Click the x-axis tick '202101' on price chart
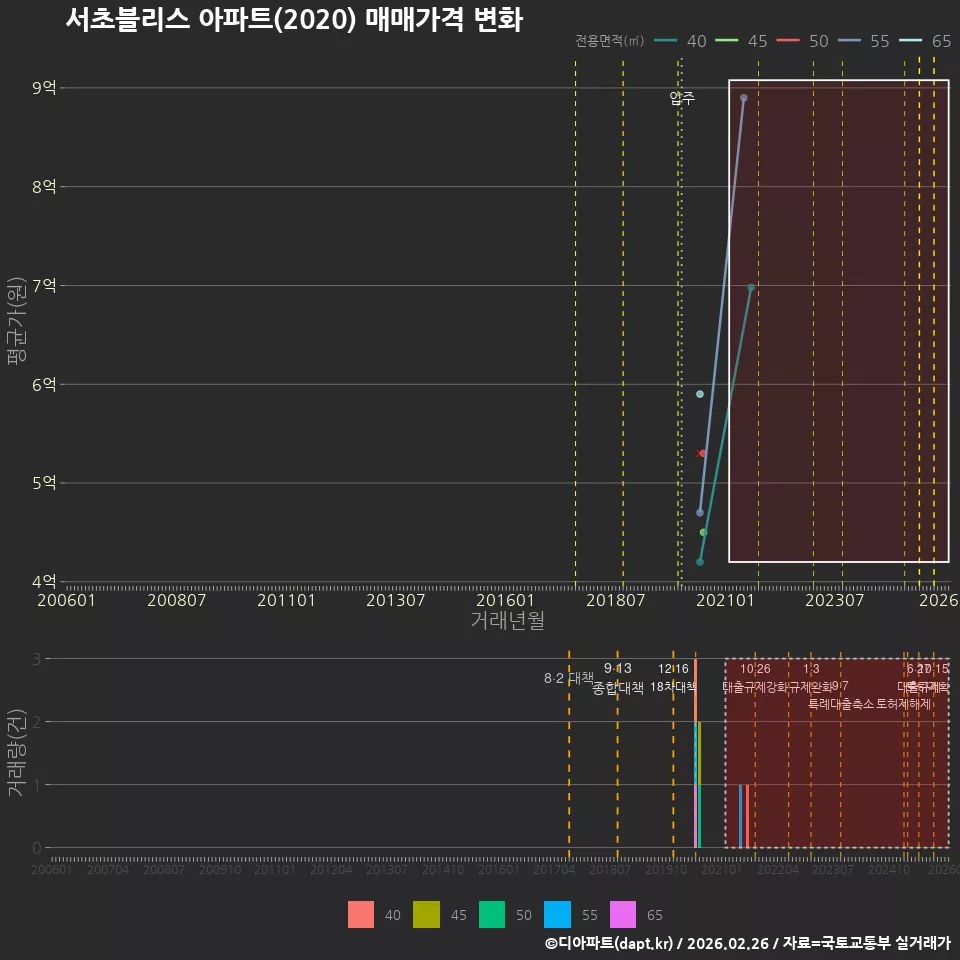This screenshot has width=960, height=960. pos(725,600)
